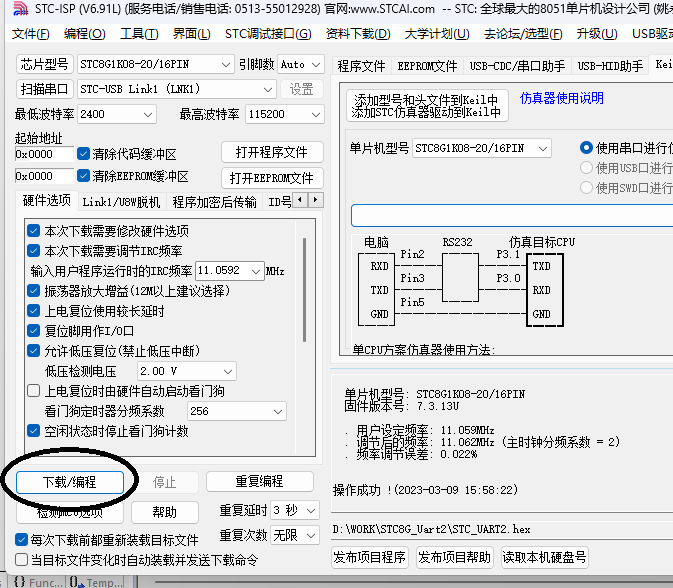
Task: Click the STC-ISP app icon in title bar
Action: coord(20,8)
